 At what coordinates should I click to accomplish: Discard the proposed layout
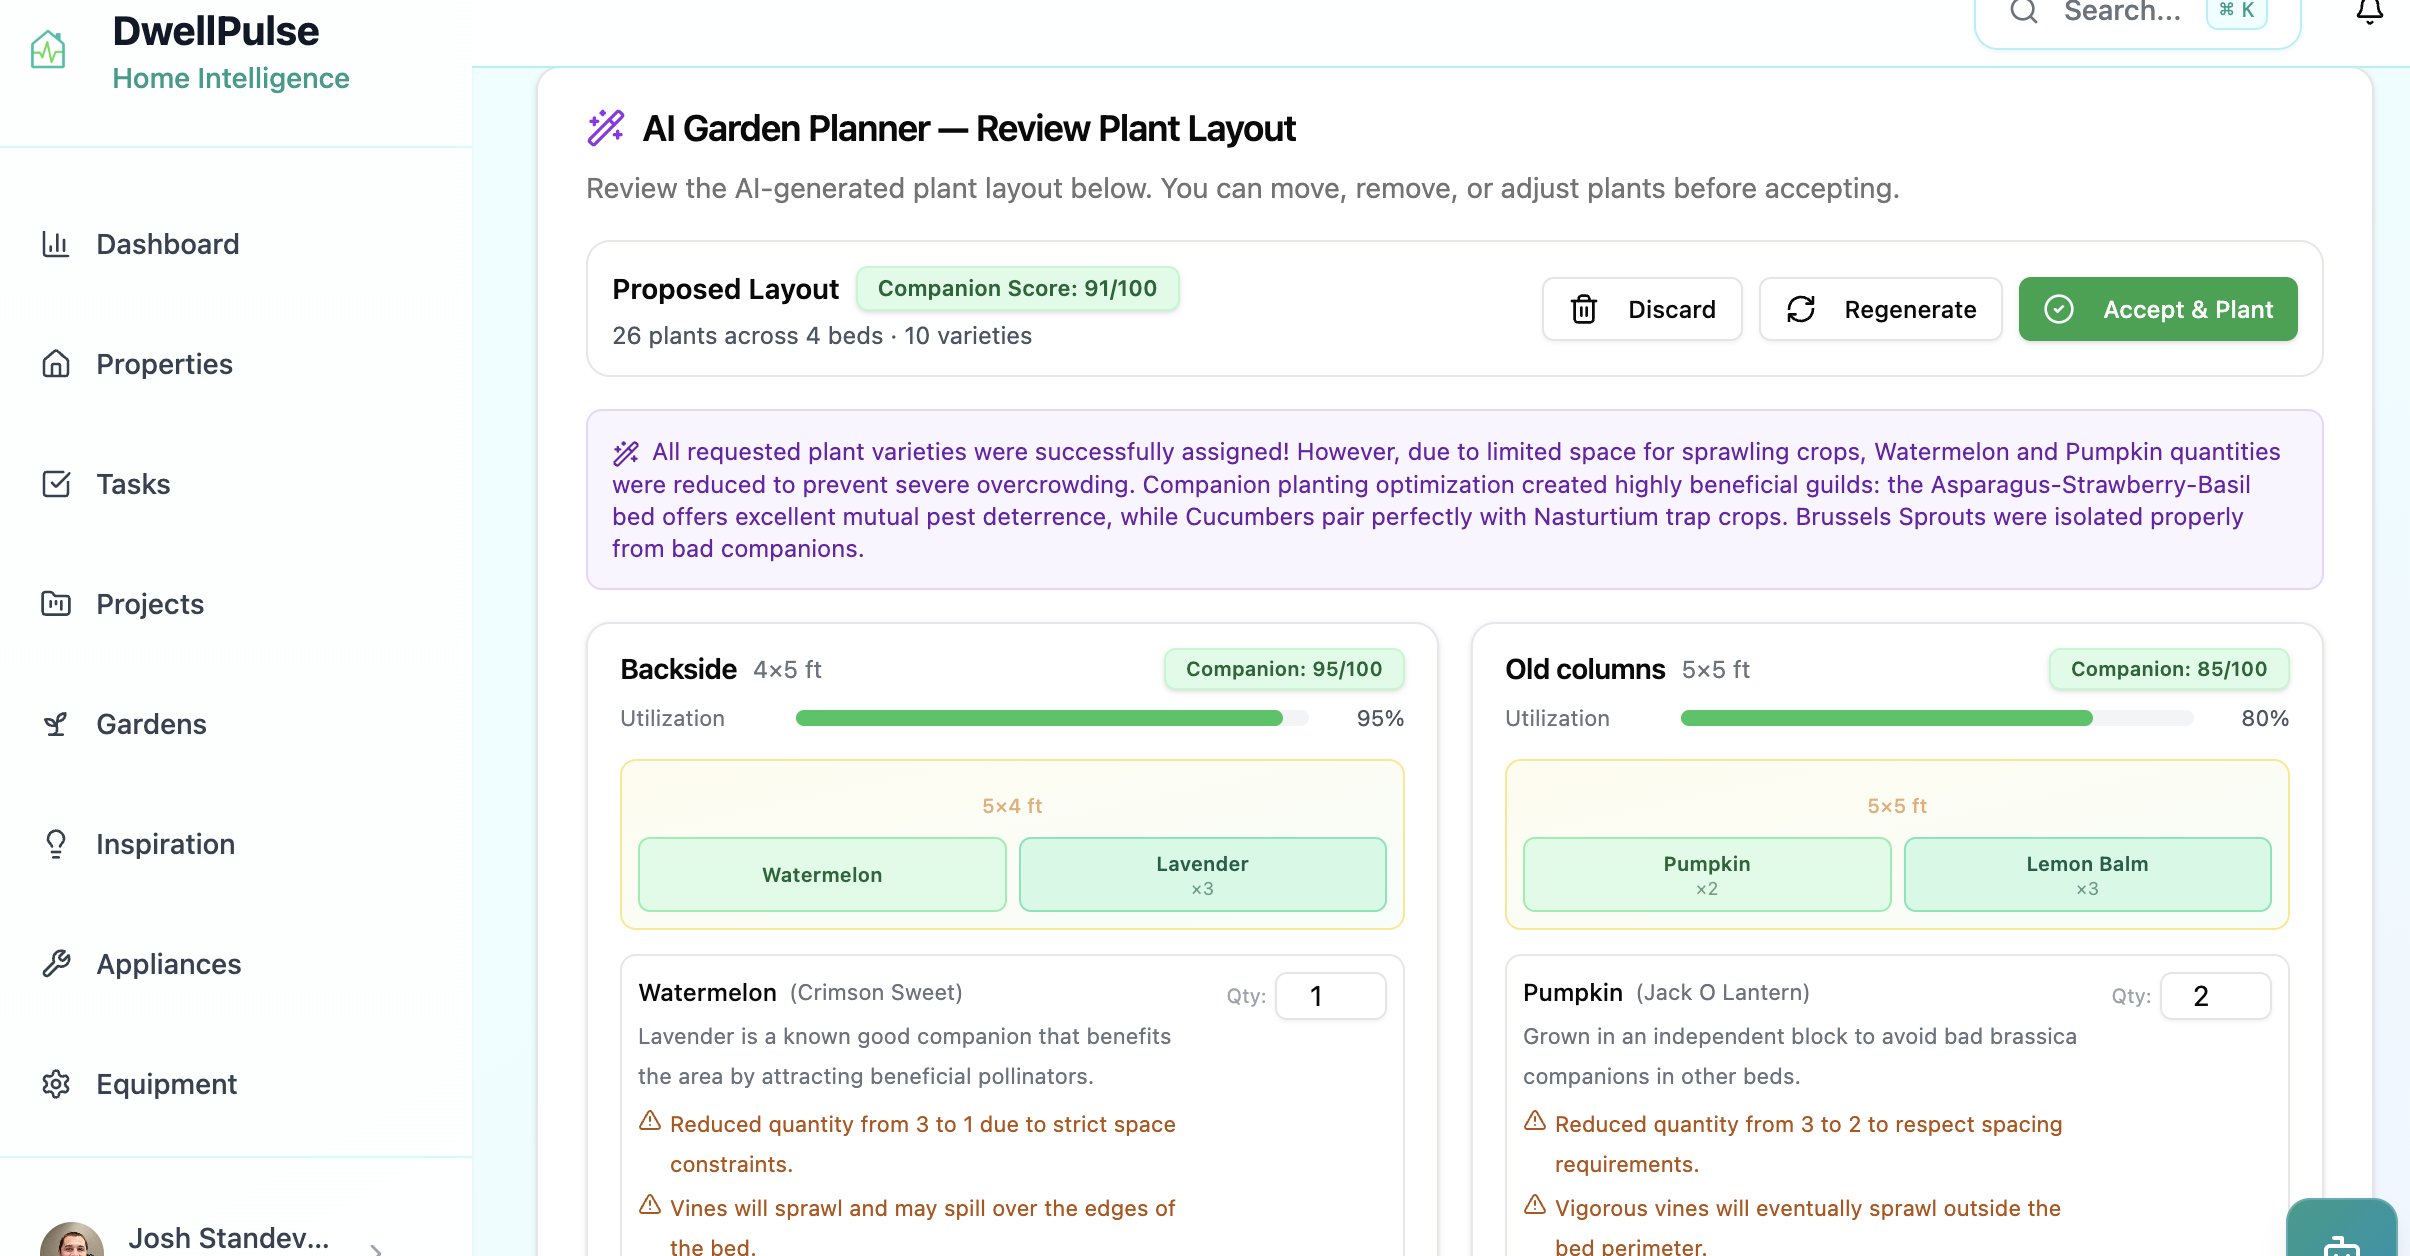[x=1642, y=310]
